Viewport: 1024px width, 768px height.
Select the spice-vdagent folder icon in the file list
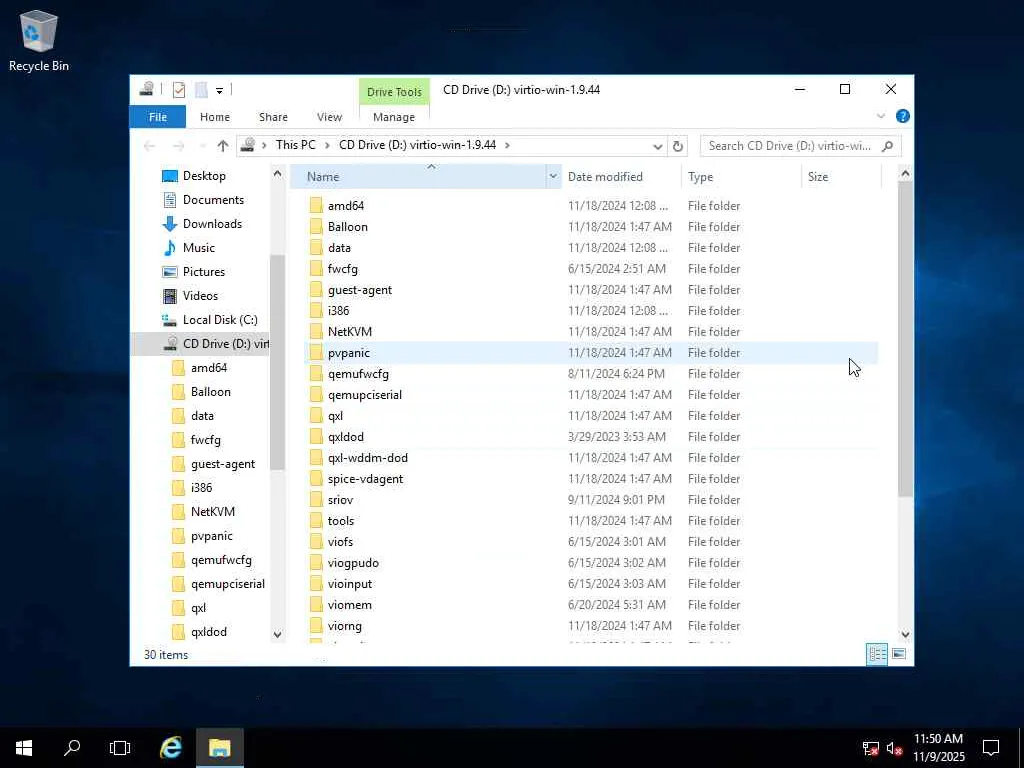pyautogui.click(x=316, y=479)
